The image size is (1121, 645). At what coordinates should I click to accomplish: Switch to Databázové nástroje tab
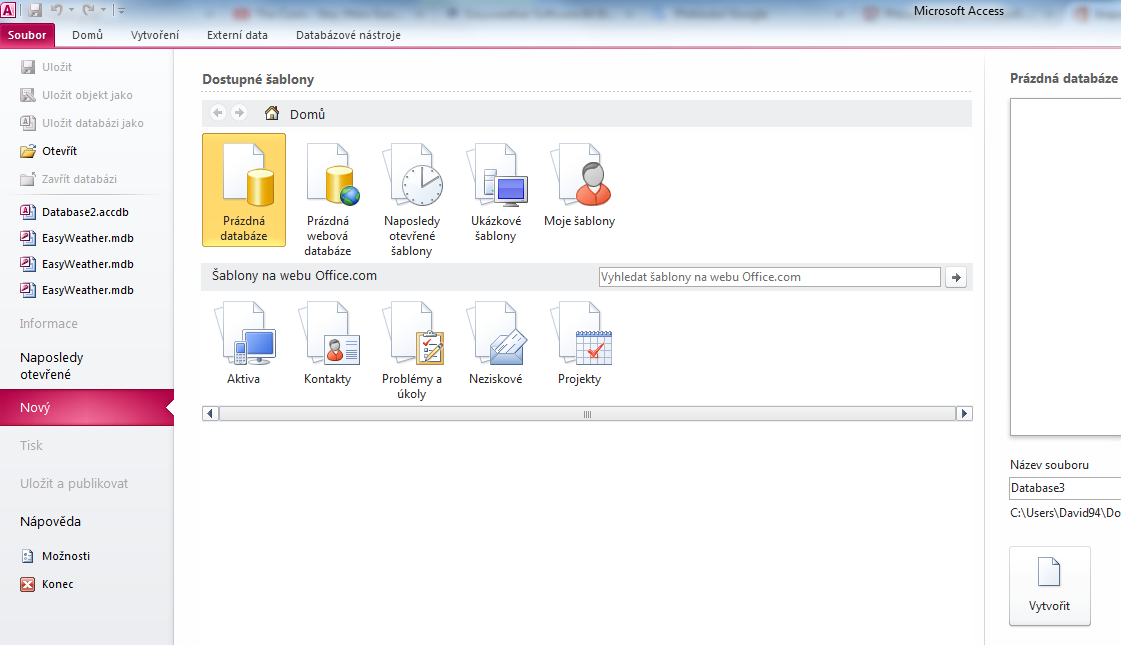tap(348, 35)
